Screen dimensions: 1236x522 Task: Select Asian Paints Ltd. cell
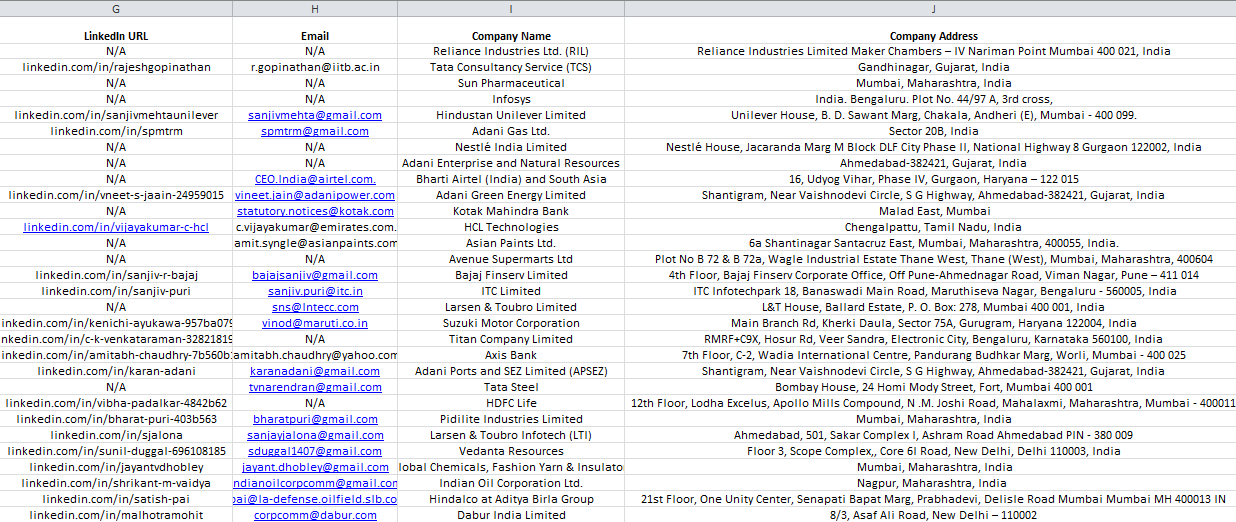click(x=511, y=243)
